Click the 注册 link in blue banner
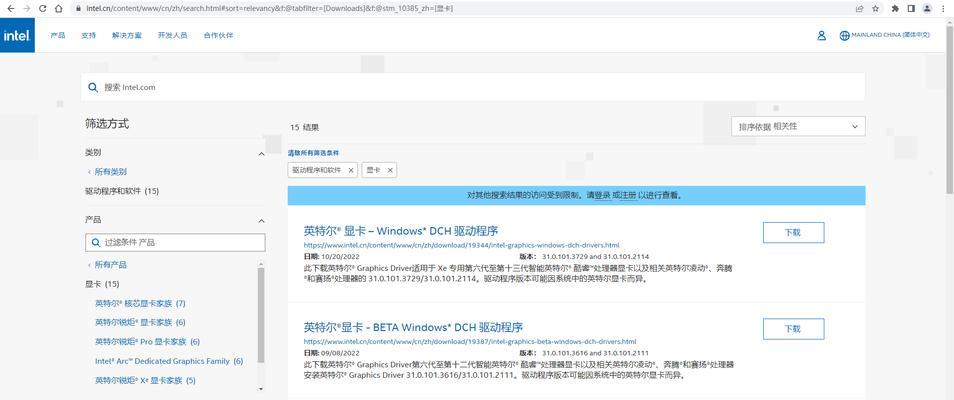Screen dimensions: 954x400 [628, 195]
